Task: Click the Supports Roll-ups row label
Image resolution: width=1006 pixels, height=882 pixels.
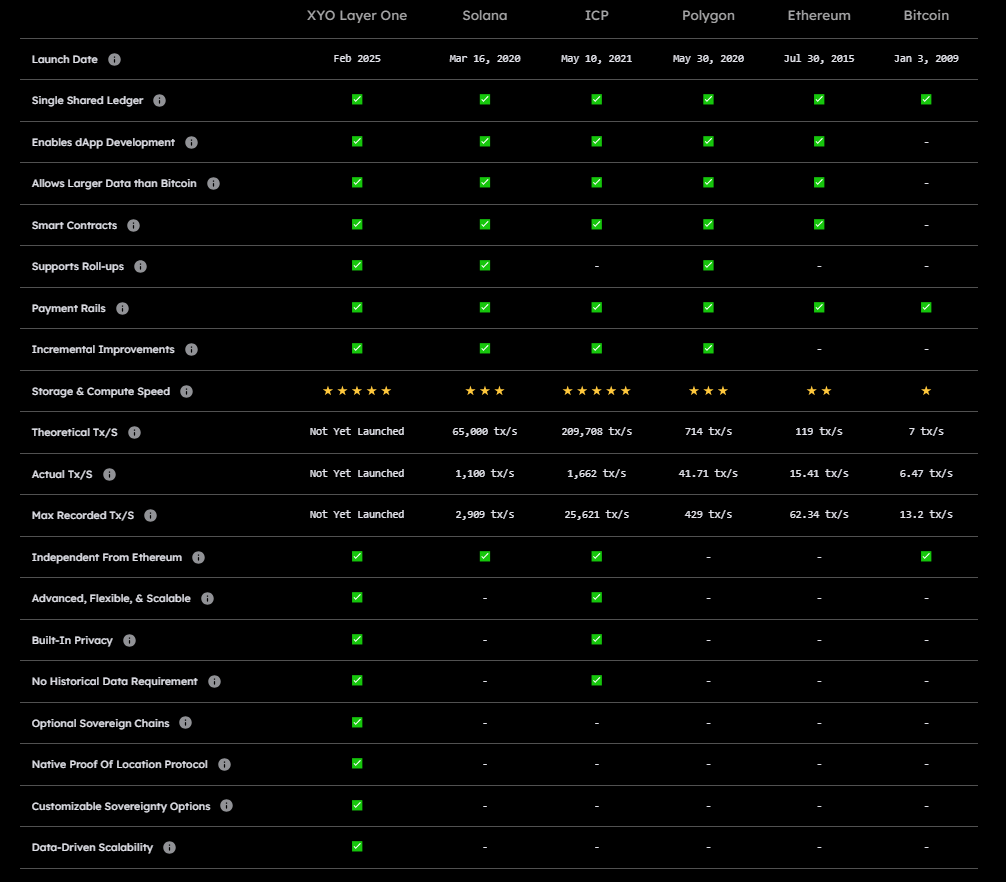Action: pyautogui.click(x=78, y=266)
